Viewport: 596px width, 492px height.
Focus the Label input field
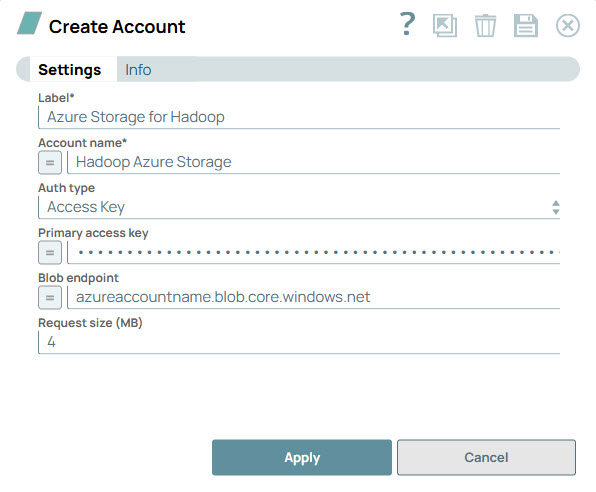(299, 117)
